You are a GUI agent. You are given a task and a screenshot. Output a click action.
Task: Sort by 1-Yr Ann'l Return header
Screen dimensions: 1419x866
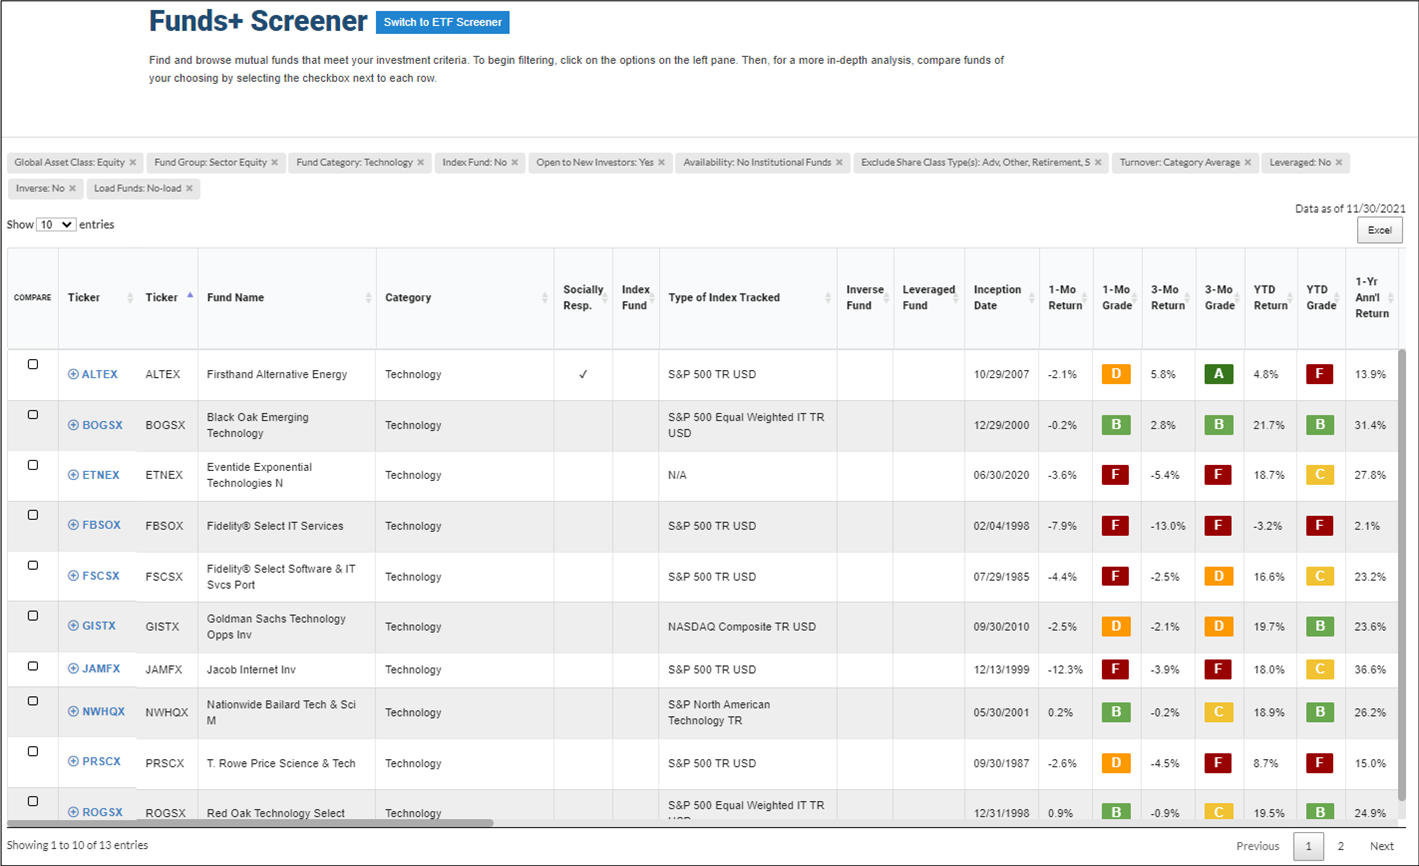tap(1372, 298)
